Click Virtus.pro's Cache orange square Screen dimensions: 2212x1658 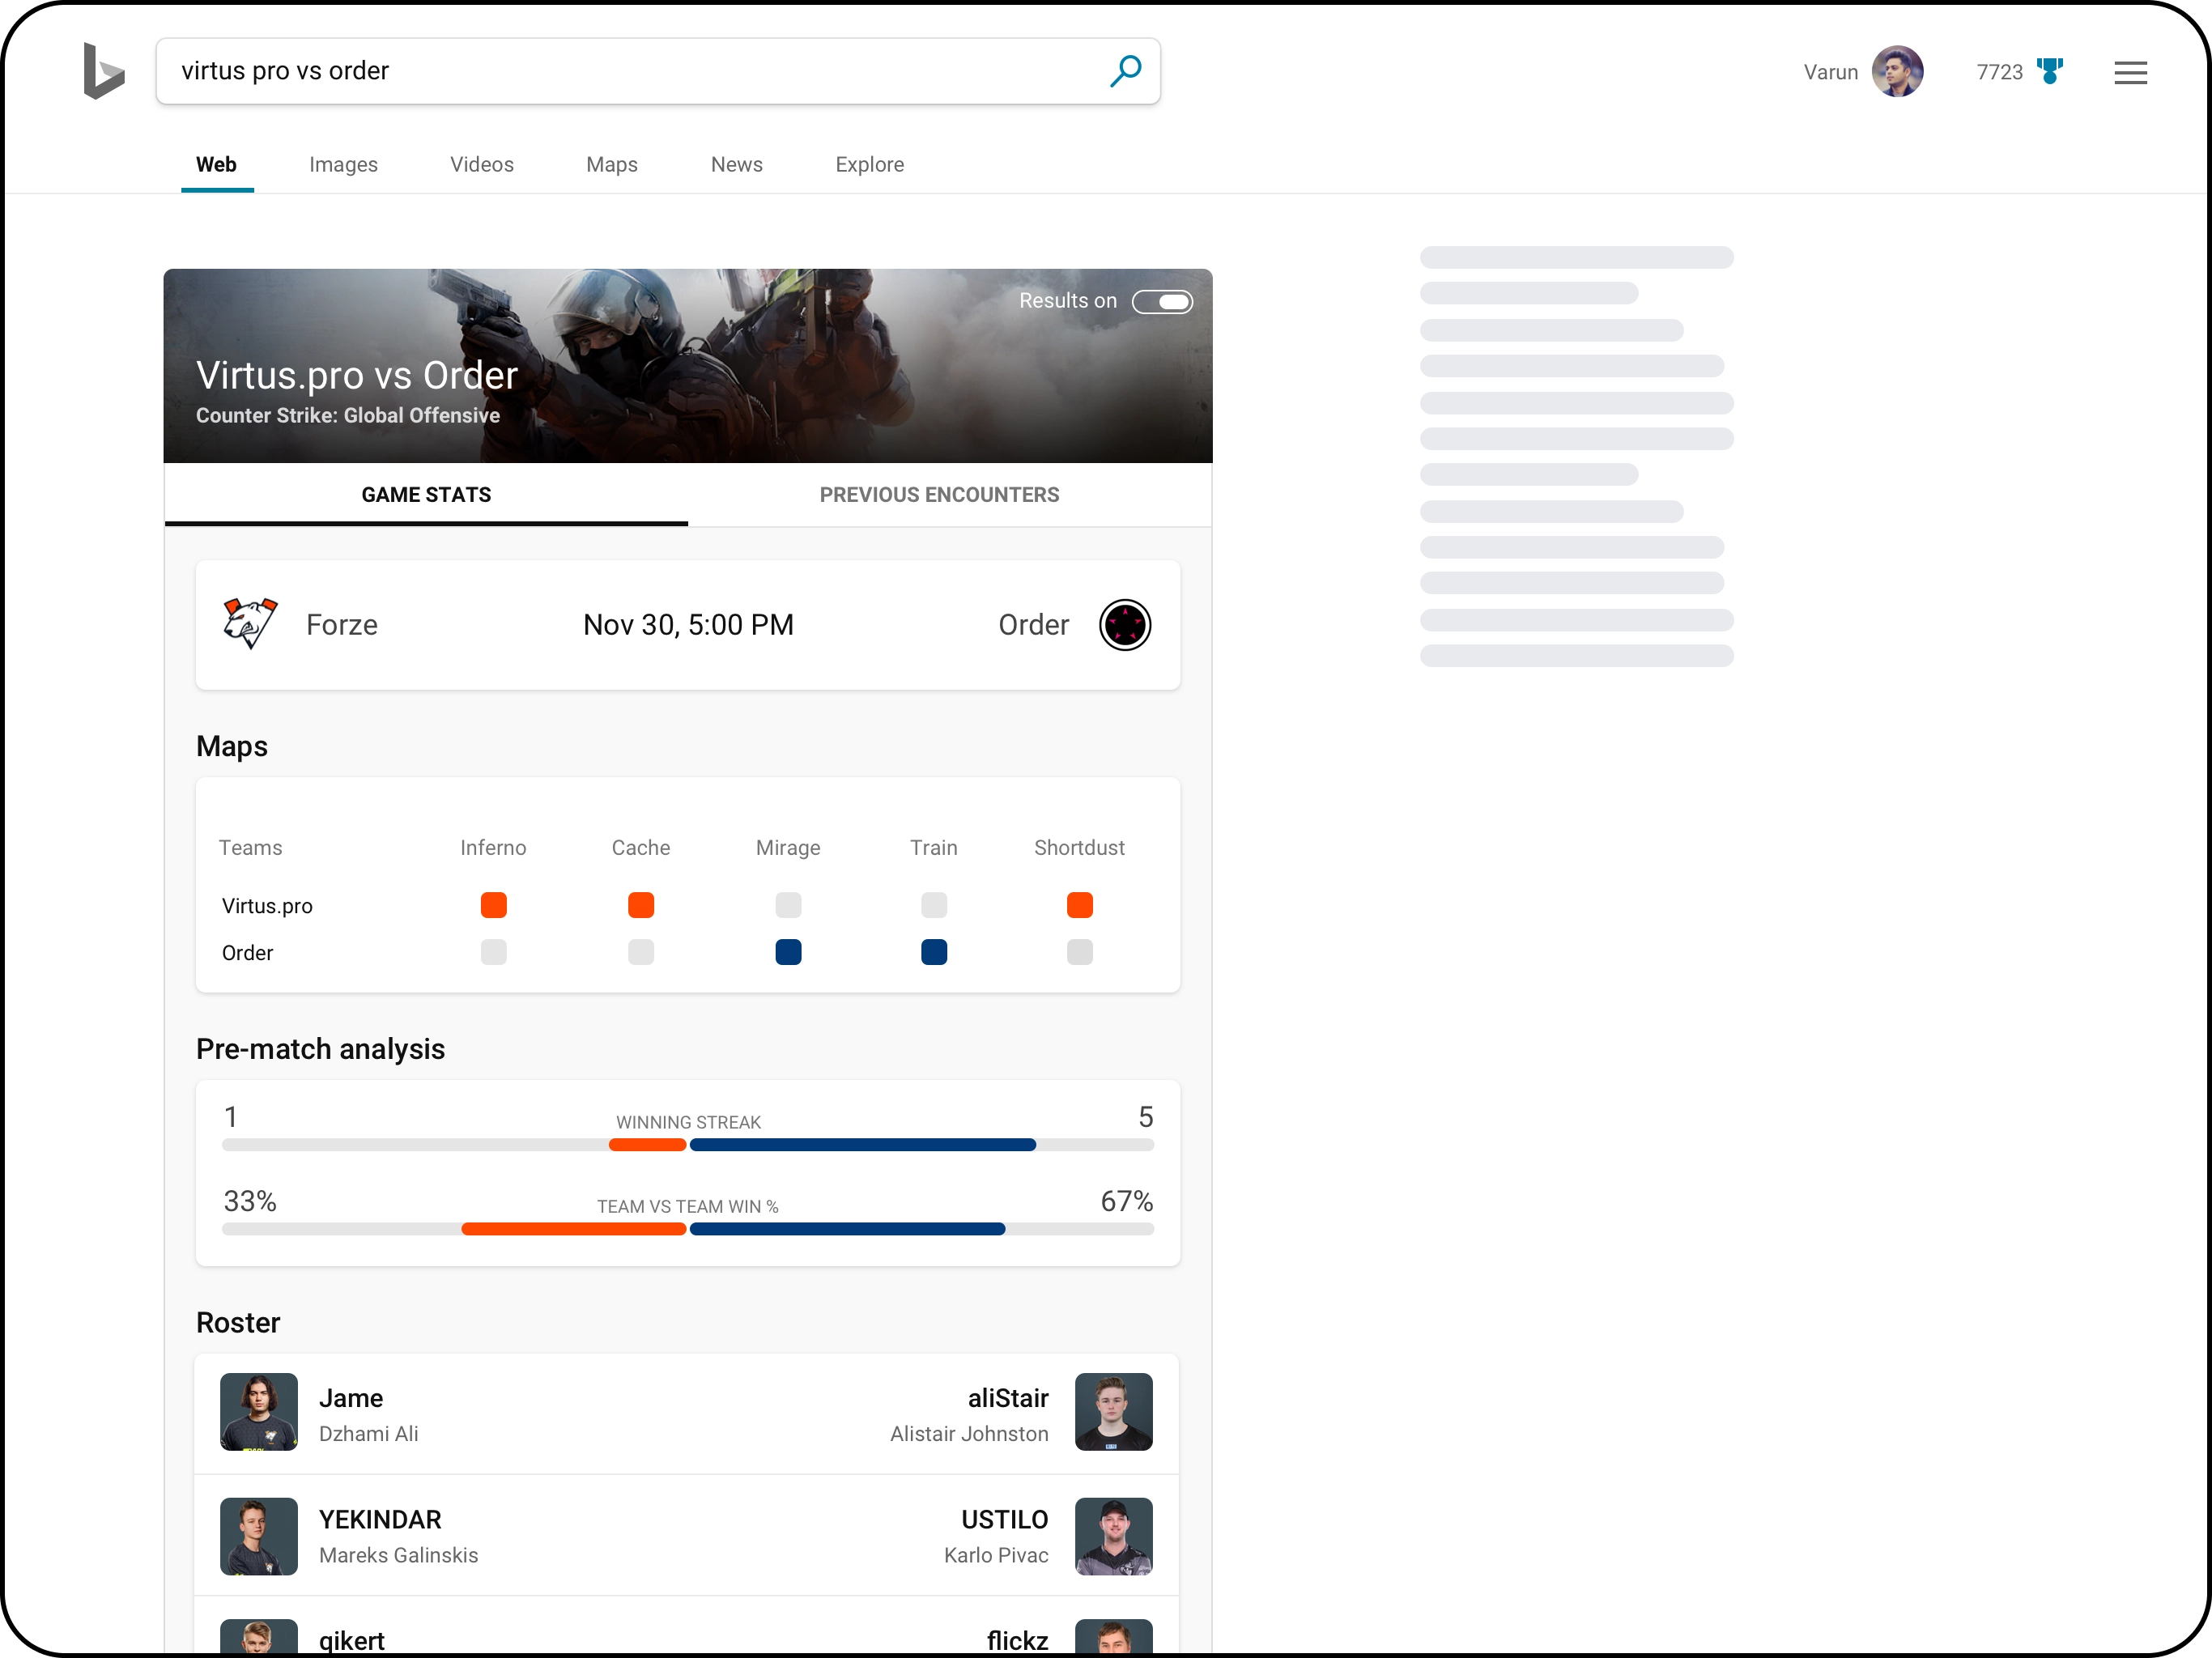coord(641,905)
